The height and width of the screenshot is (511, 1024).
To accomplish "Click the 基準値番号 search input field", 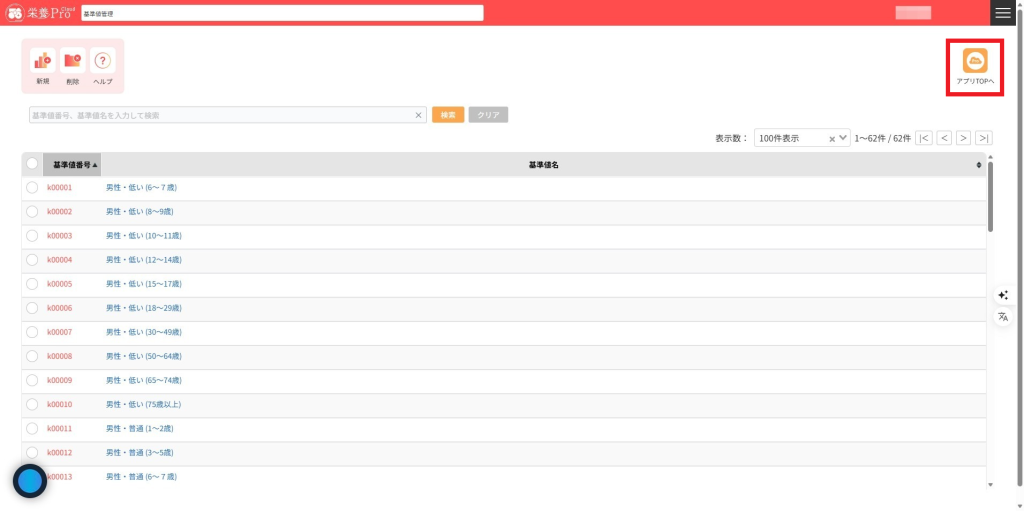I will tap(220, 115).
